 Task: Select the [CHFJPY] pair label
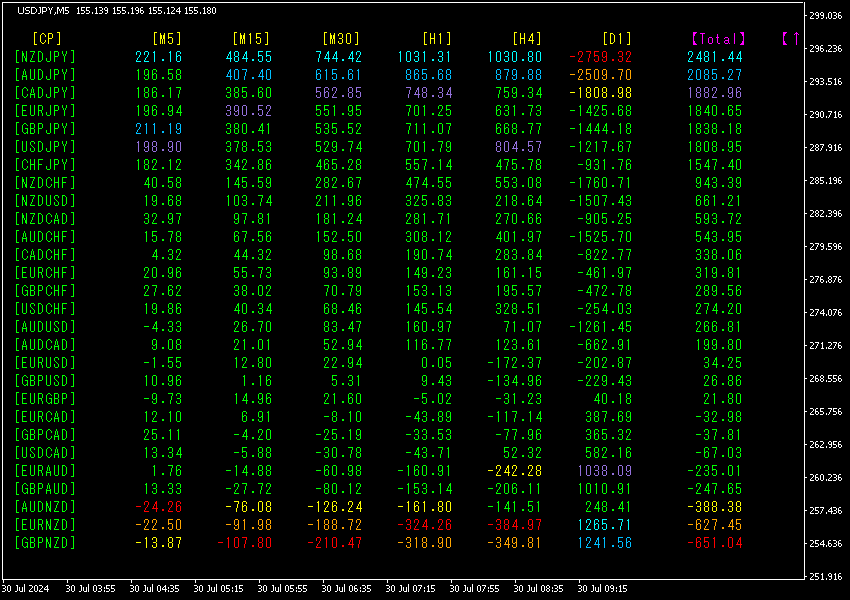click(x=45, y=165)
